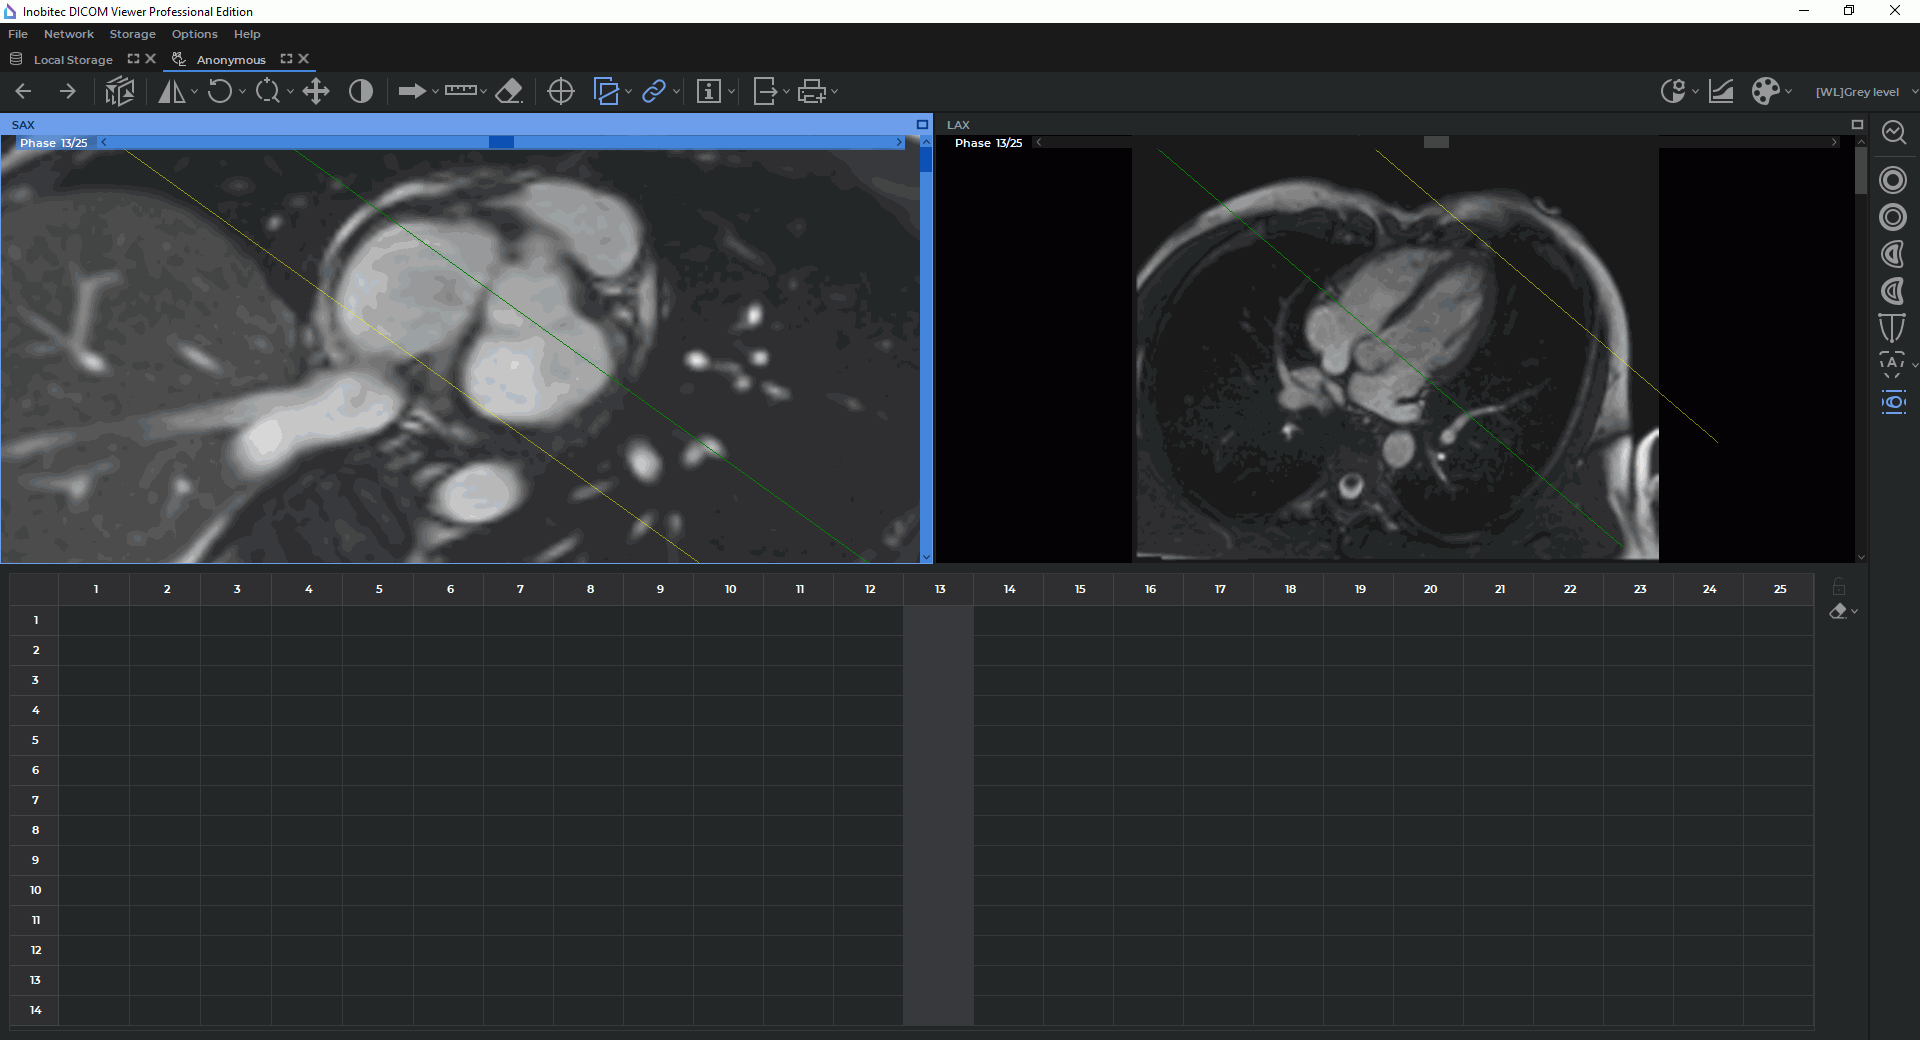Click the magnifier graph analysis icon
Screen dimensions: 1920x1040
[1893, 133]
